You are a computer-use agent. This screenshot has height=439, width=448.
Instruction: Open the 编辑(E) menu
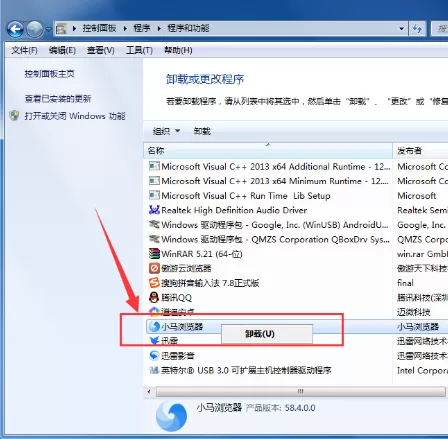(62, 50)
